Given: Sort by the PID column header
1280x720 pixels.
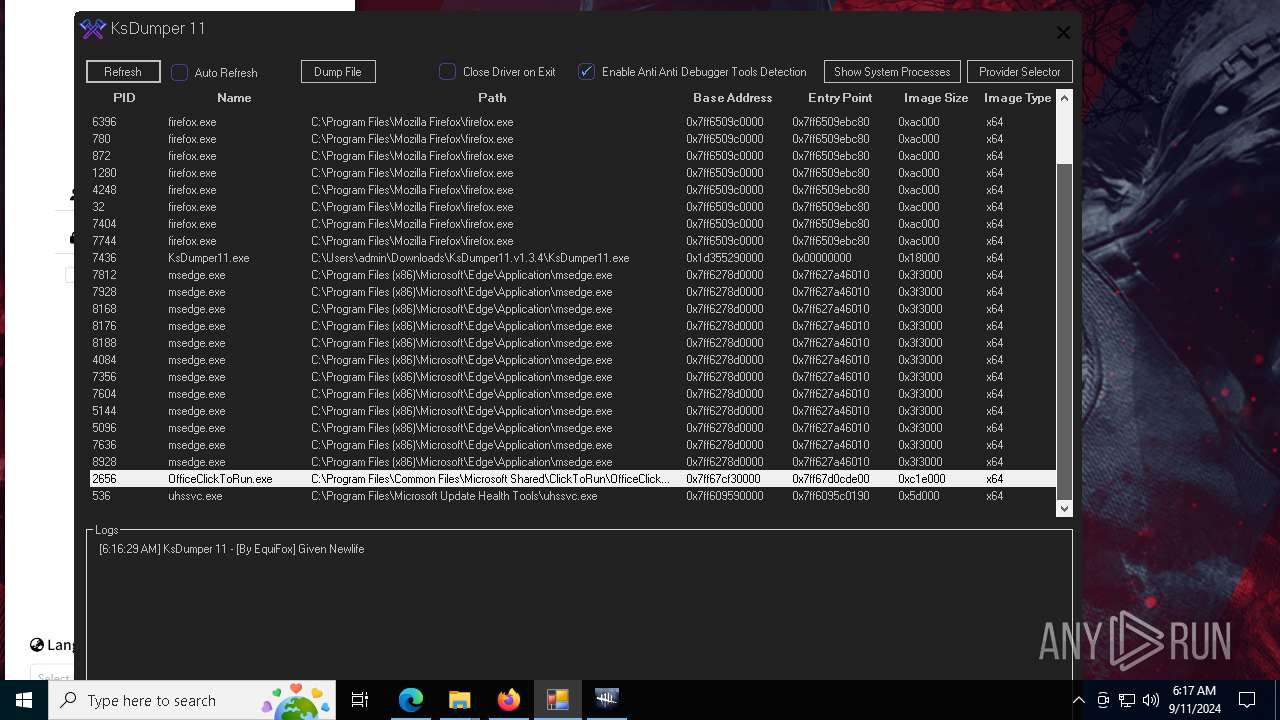Looking at the screenshot, I should pyautogui.click(x=124, y=98).
